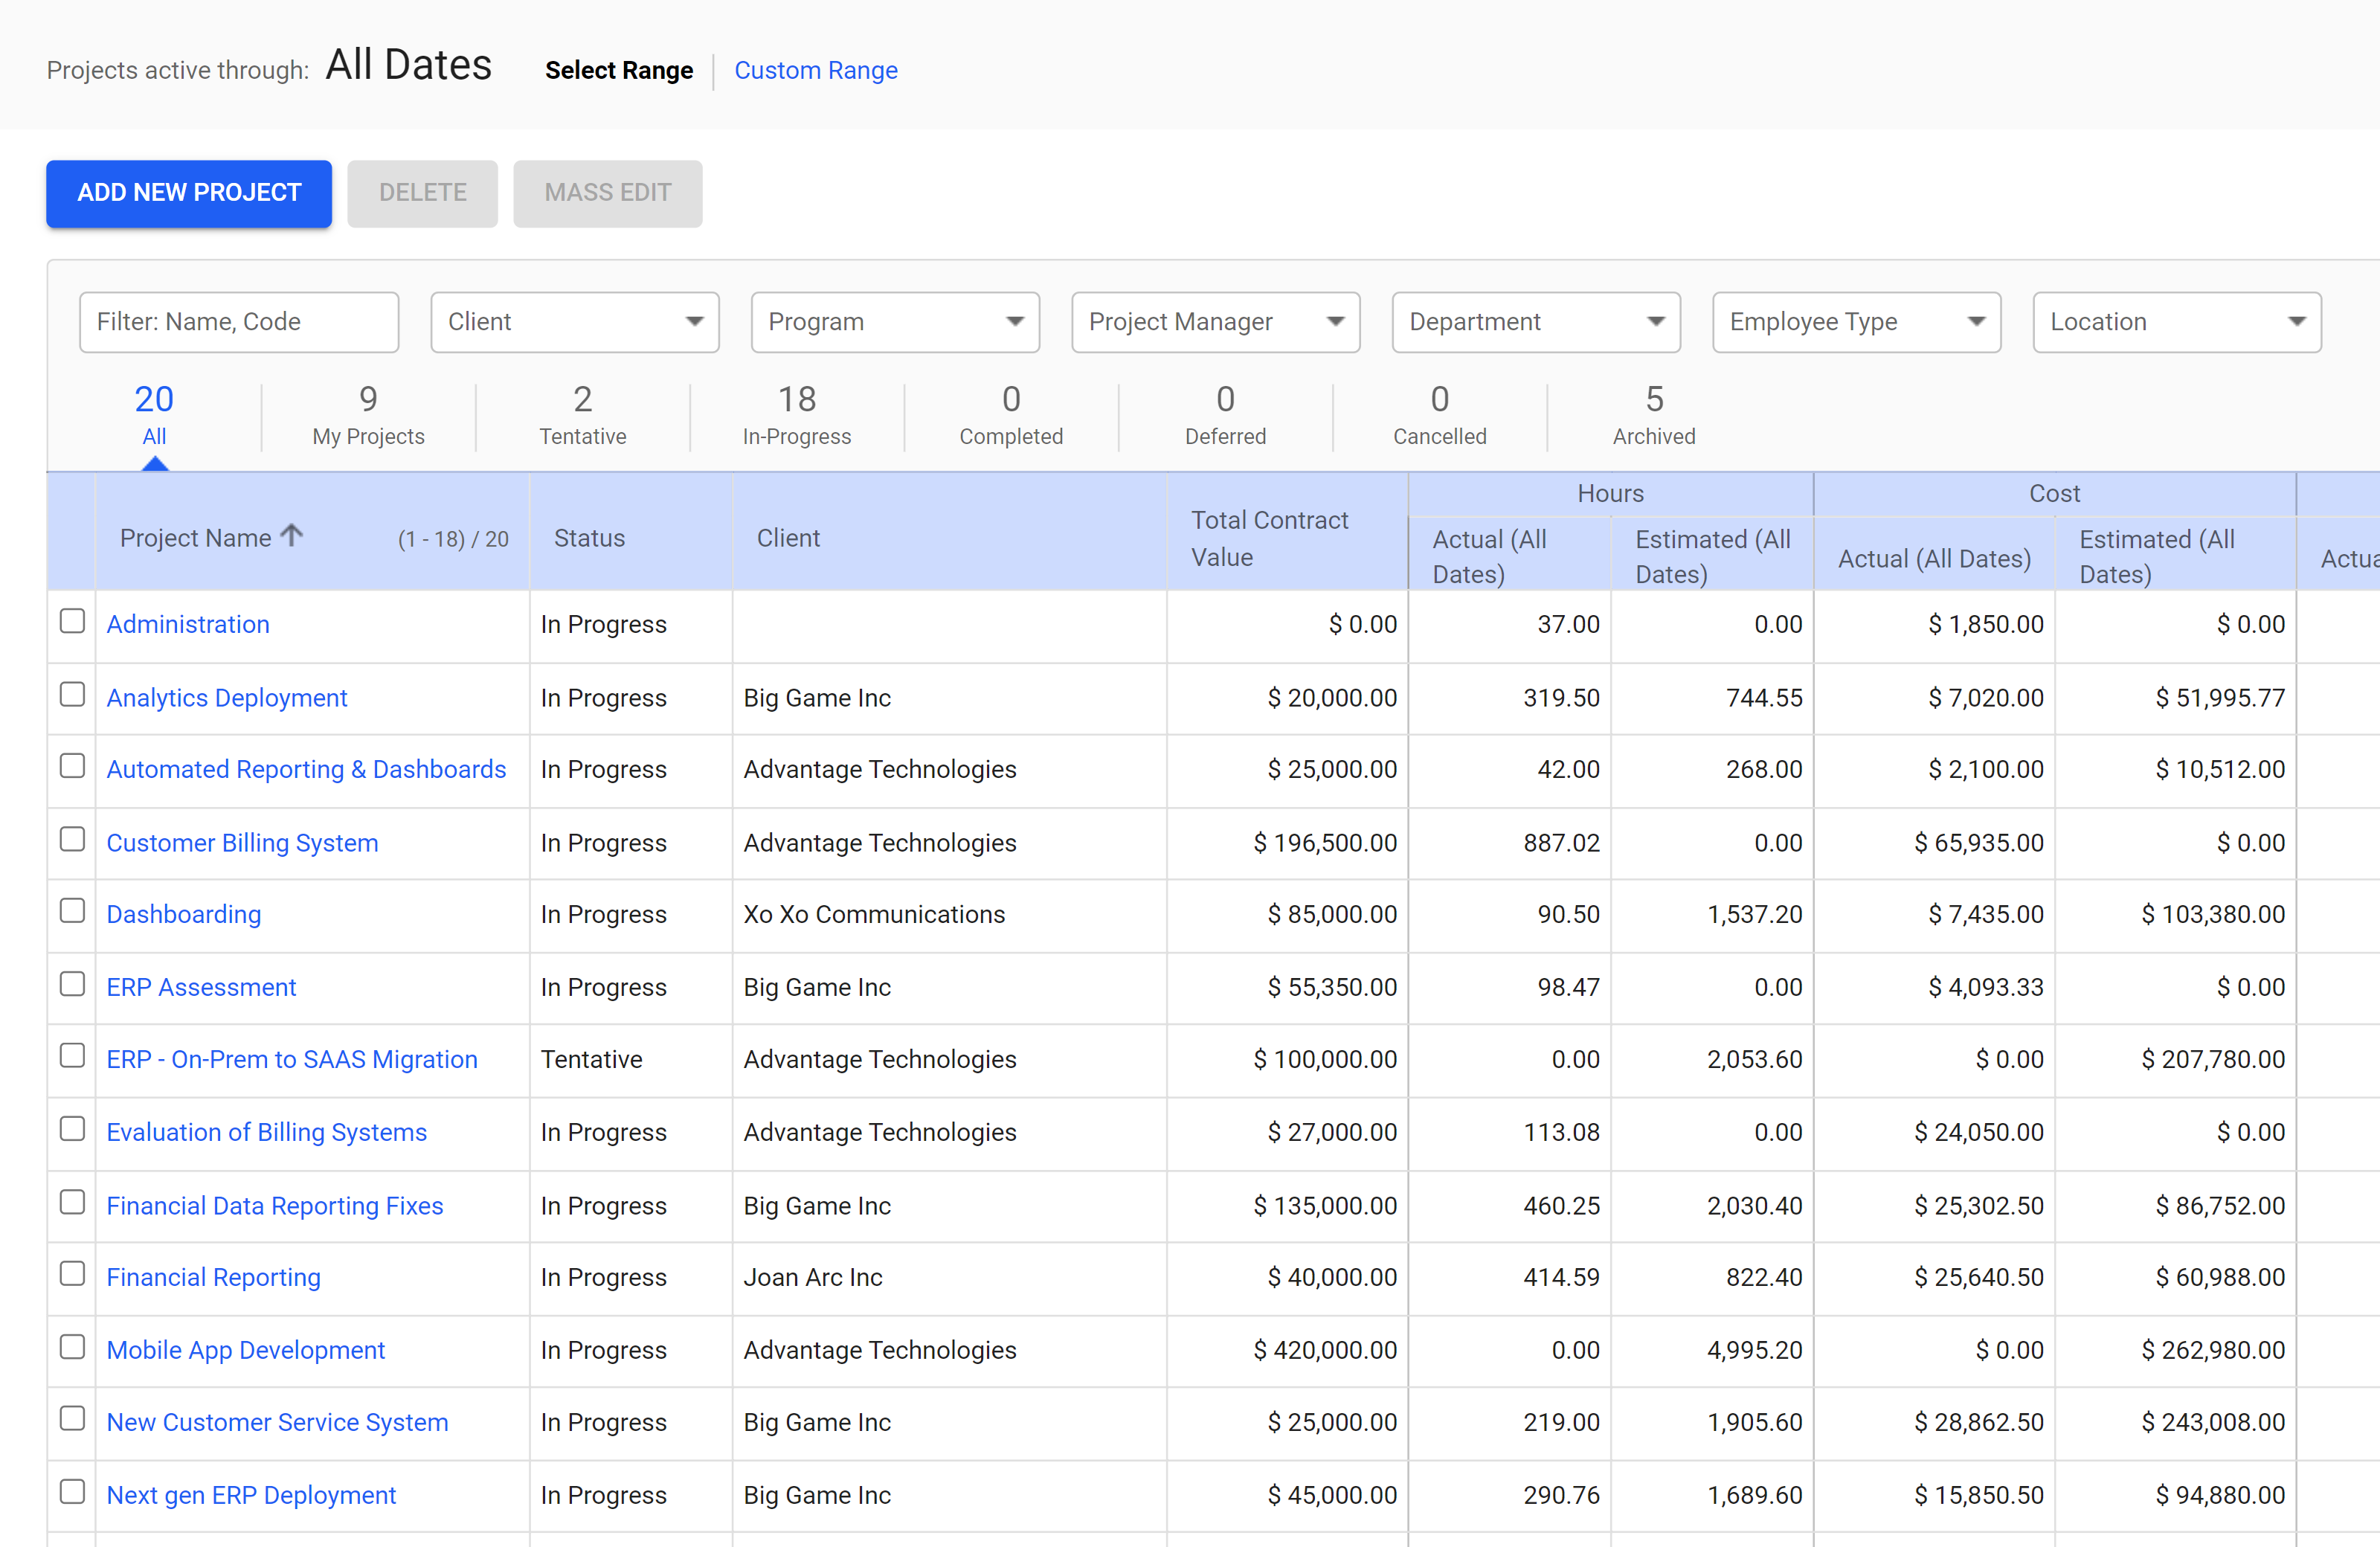Expand the Location filter dropdown
2380x1547 pixels.
(2176, 322)
